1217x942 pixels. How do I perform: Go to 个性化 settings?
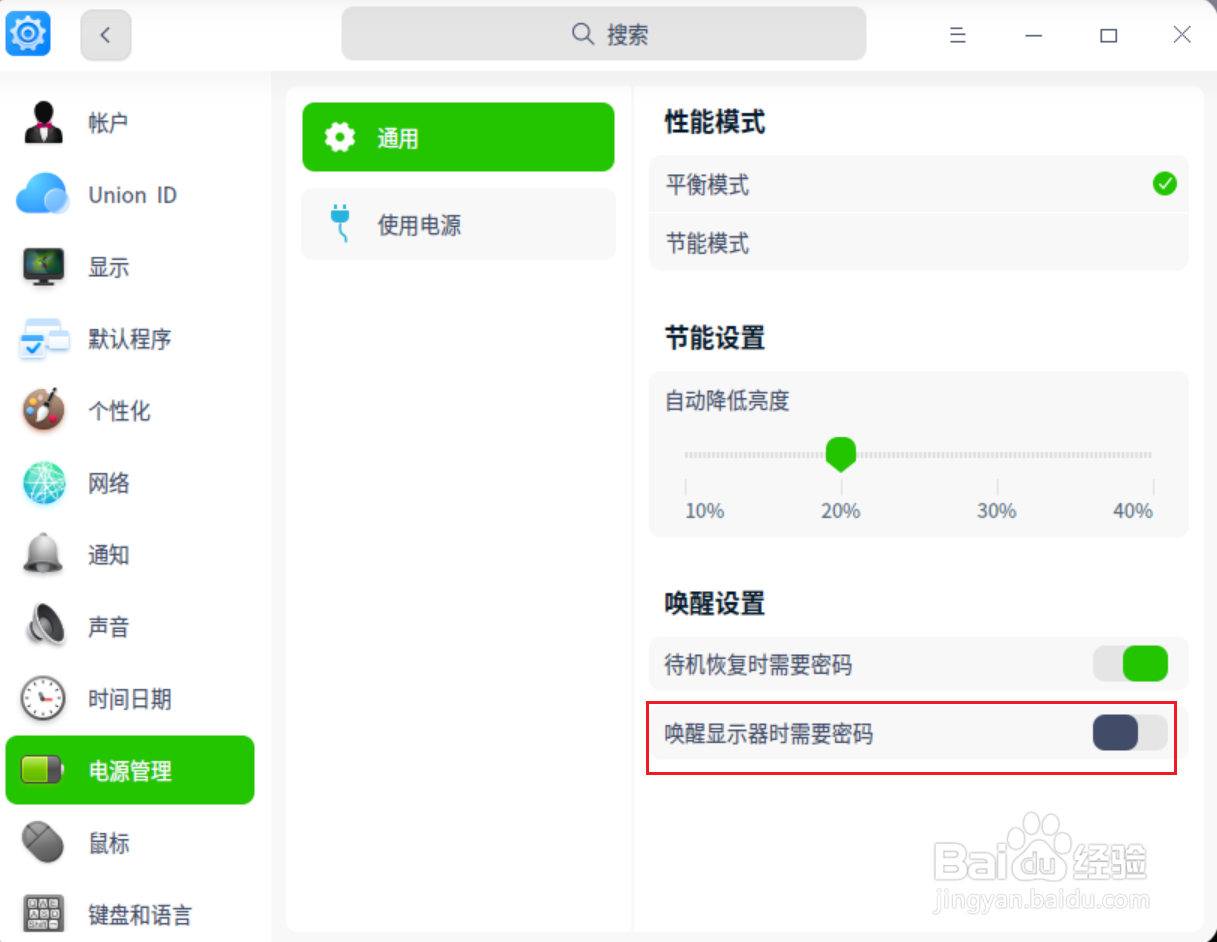130,411
